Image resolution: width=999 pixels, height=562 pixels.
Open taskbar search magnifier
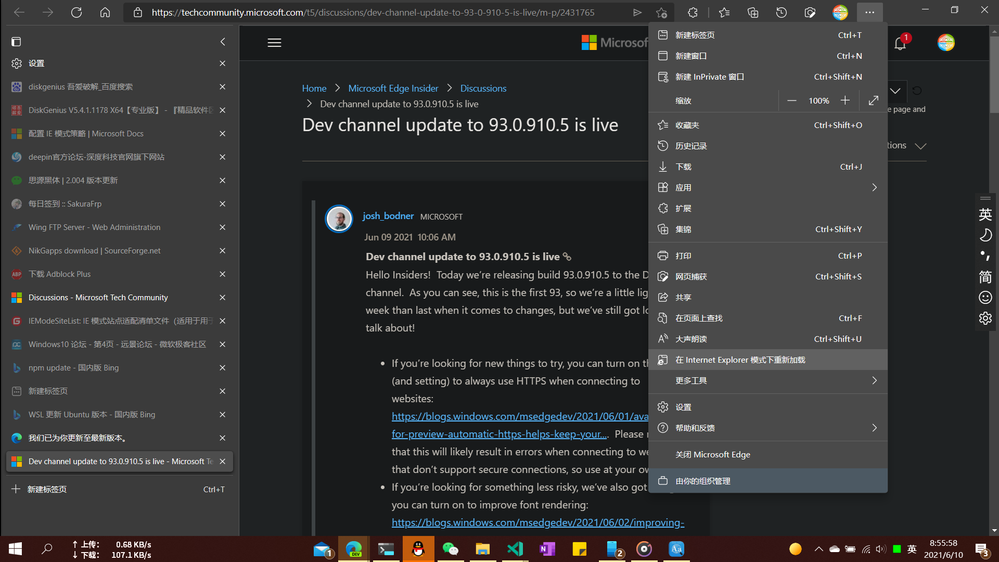pyautogui.click(x=47, y=549)
